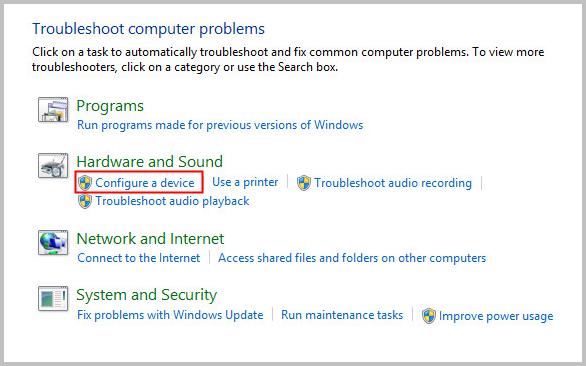Open the Hardware and Sound heading
The image size is (586, 366).
click(x=149, y=162)
